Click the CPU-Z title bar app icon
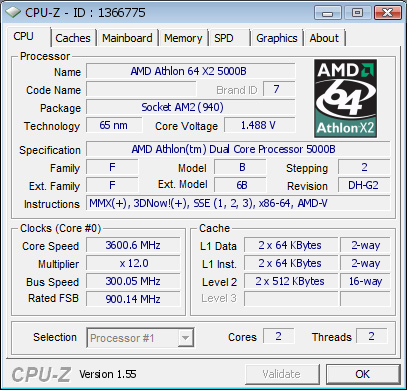This screenshot has width=407, height=390. point(13,13)
